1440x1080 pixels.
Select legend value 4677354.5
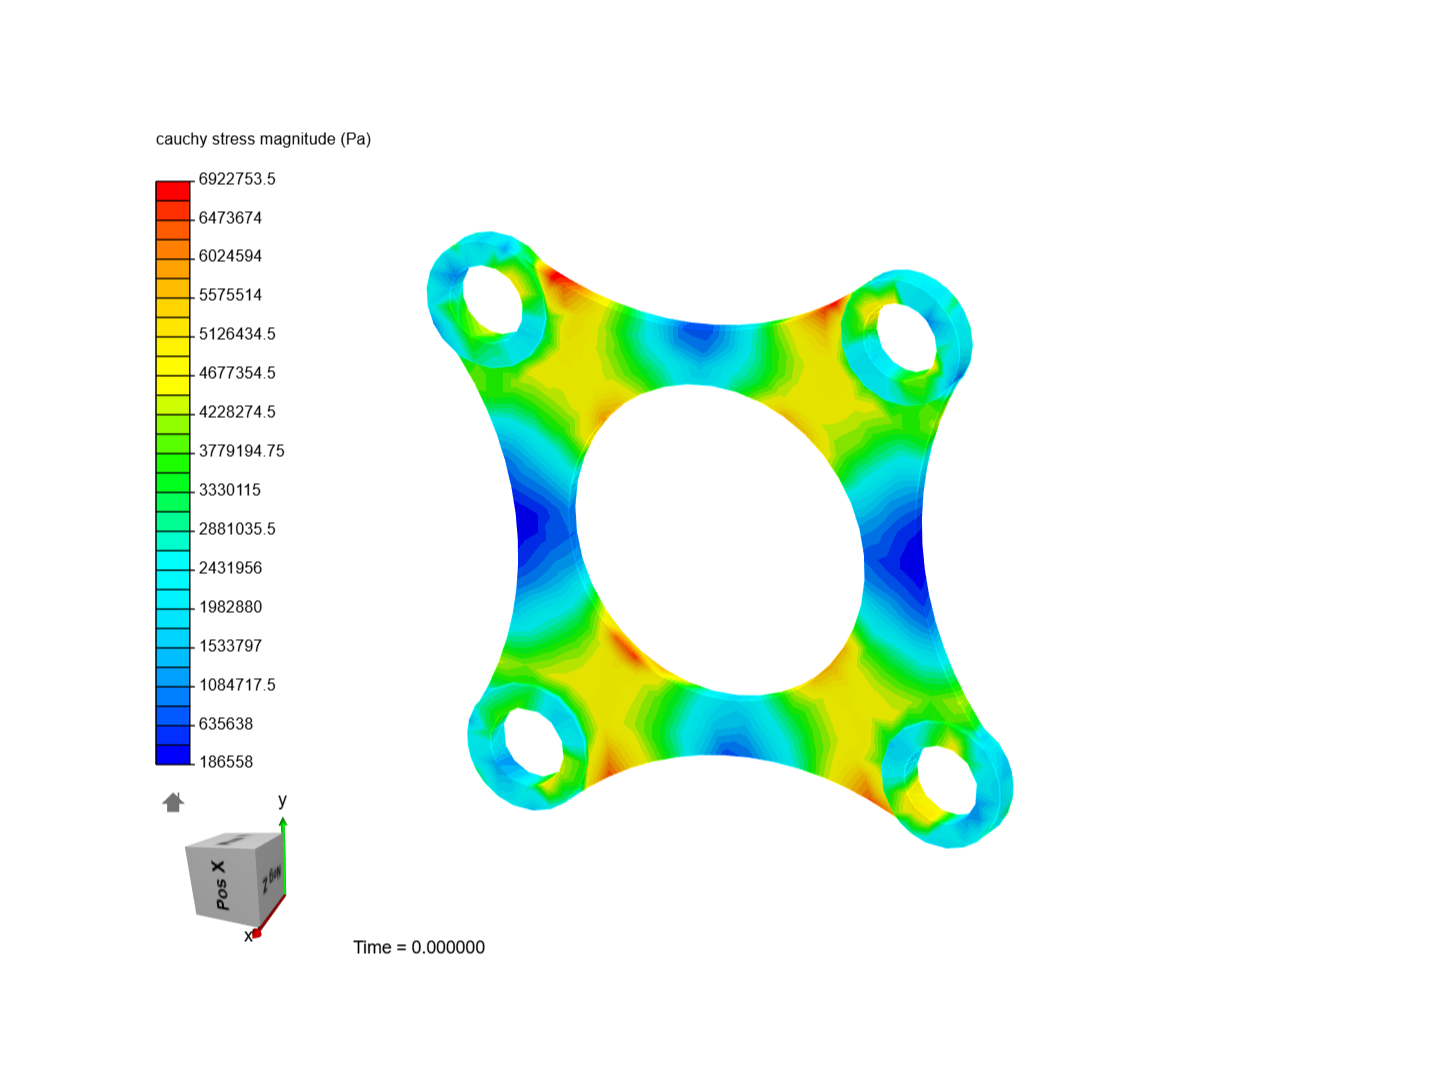point(237,373)
